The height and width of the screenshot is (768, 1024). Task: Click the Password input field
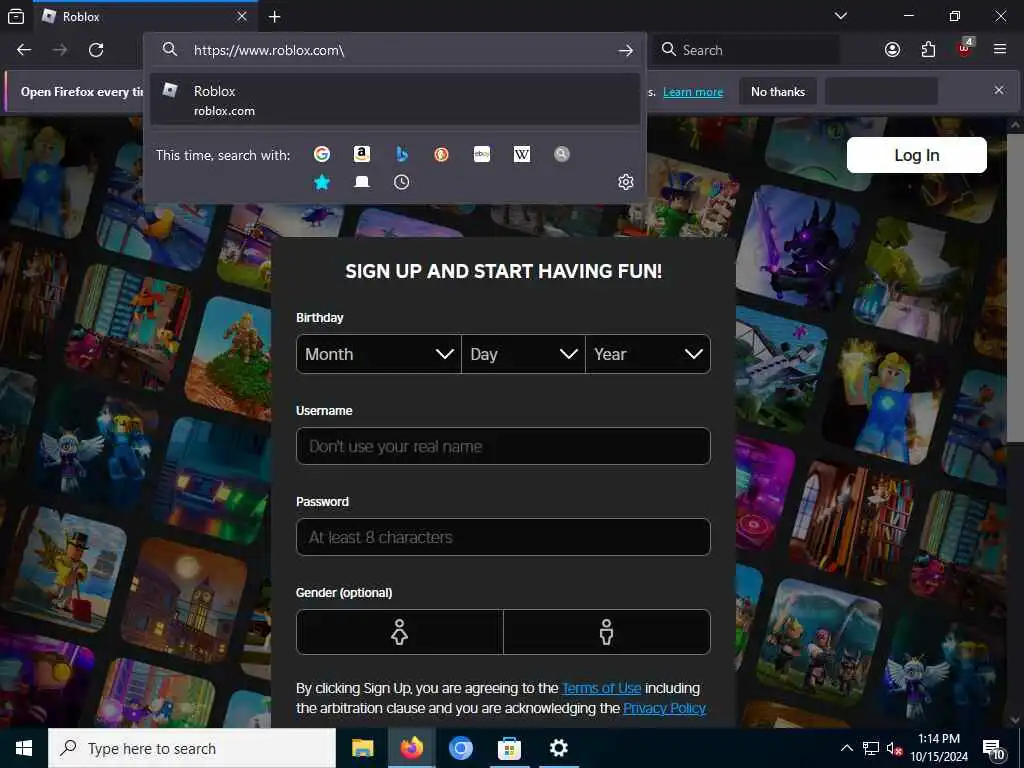[x=503, y=537]
